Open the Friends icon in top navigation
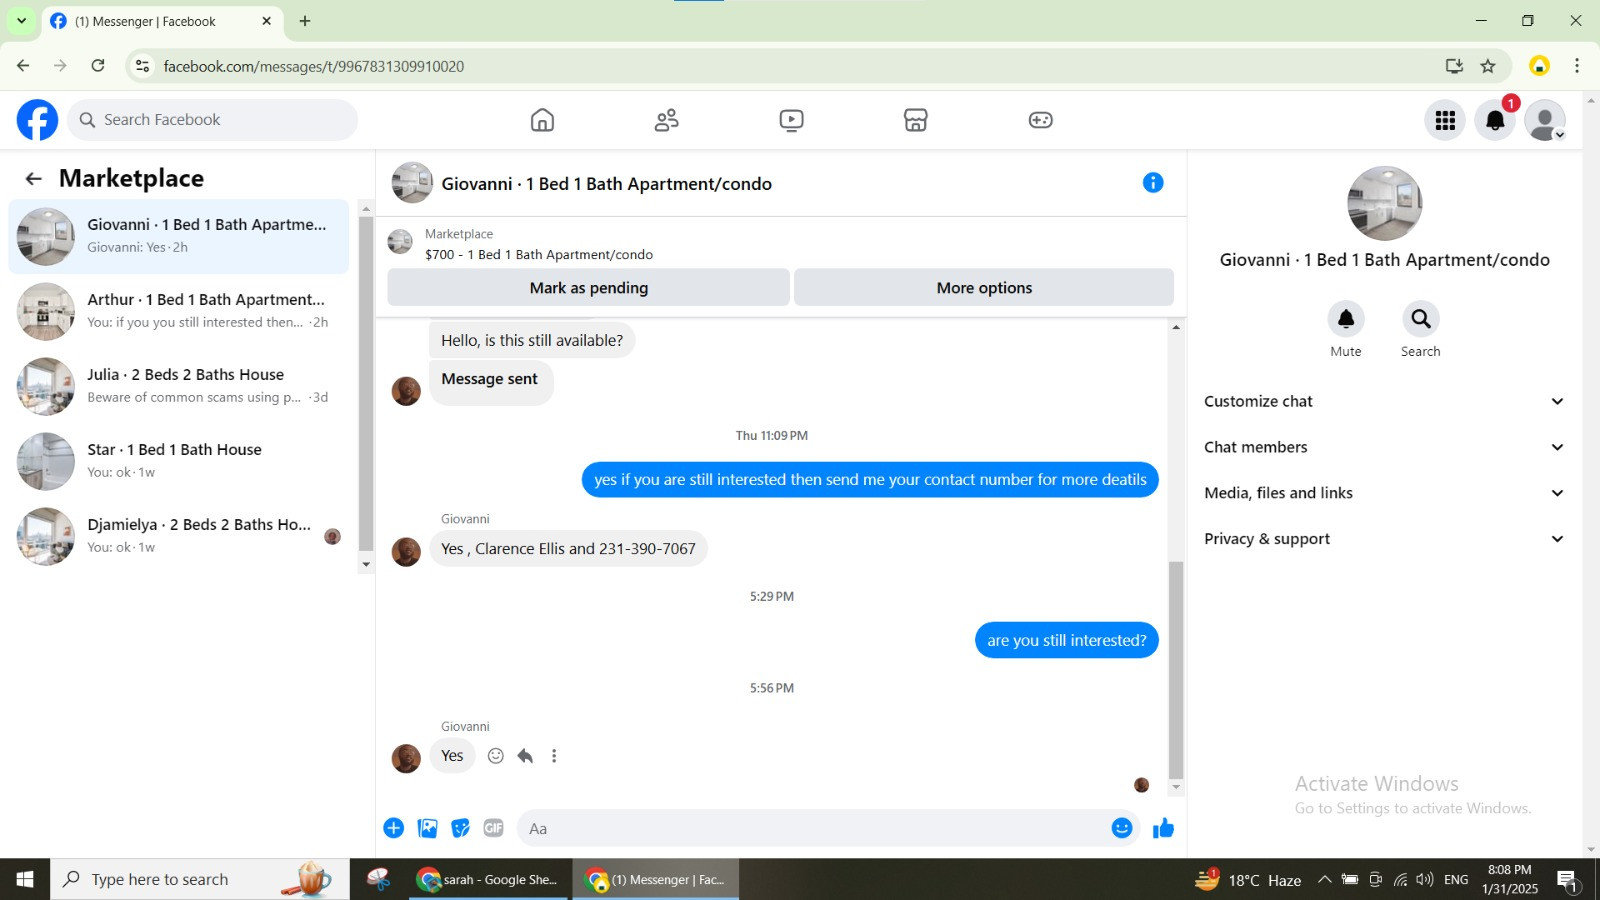The image size is (1600, 900). click(667, 120)
